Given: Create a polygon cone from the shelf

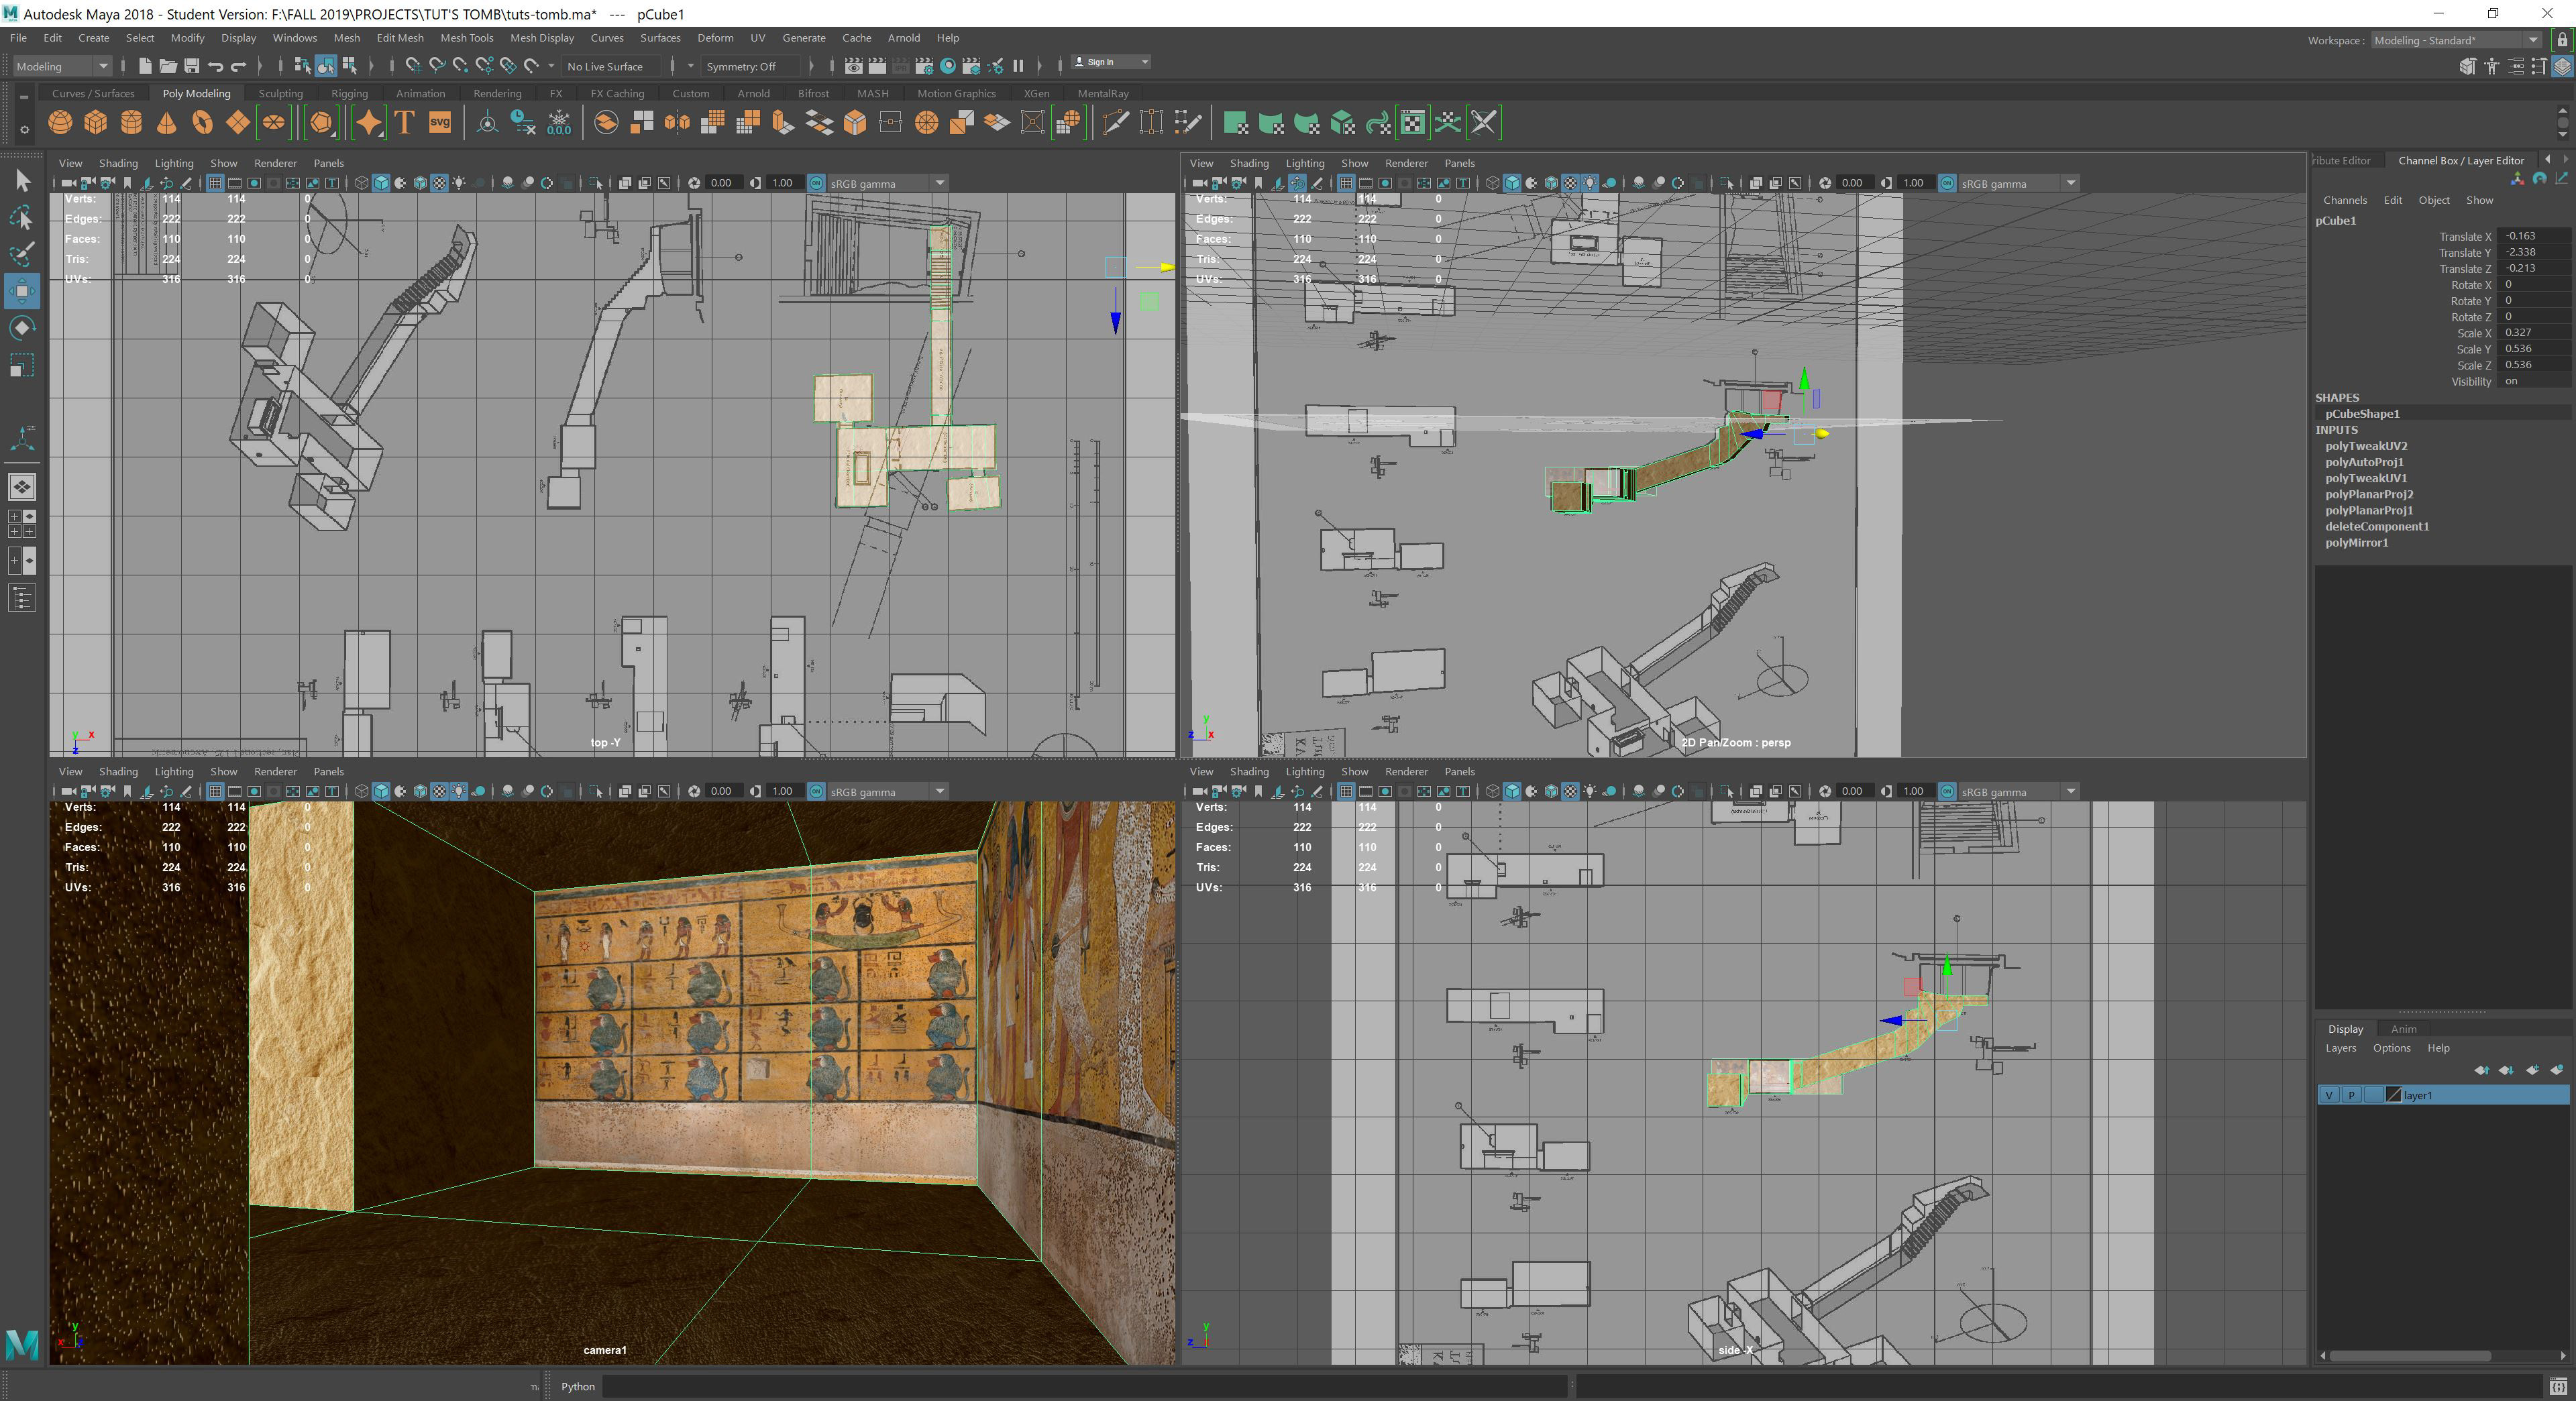Looking at the screenshot, I should click(x=167, y=122).
